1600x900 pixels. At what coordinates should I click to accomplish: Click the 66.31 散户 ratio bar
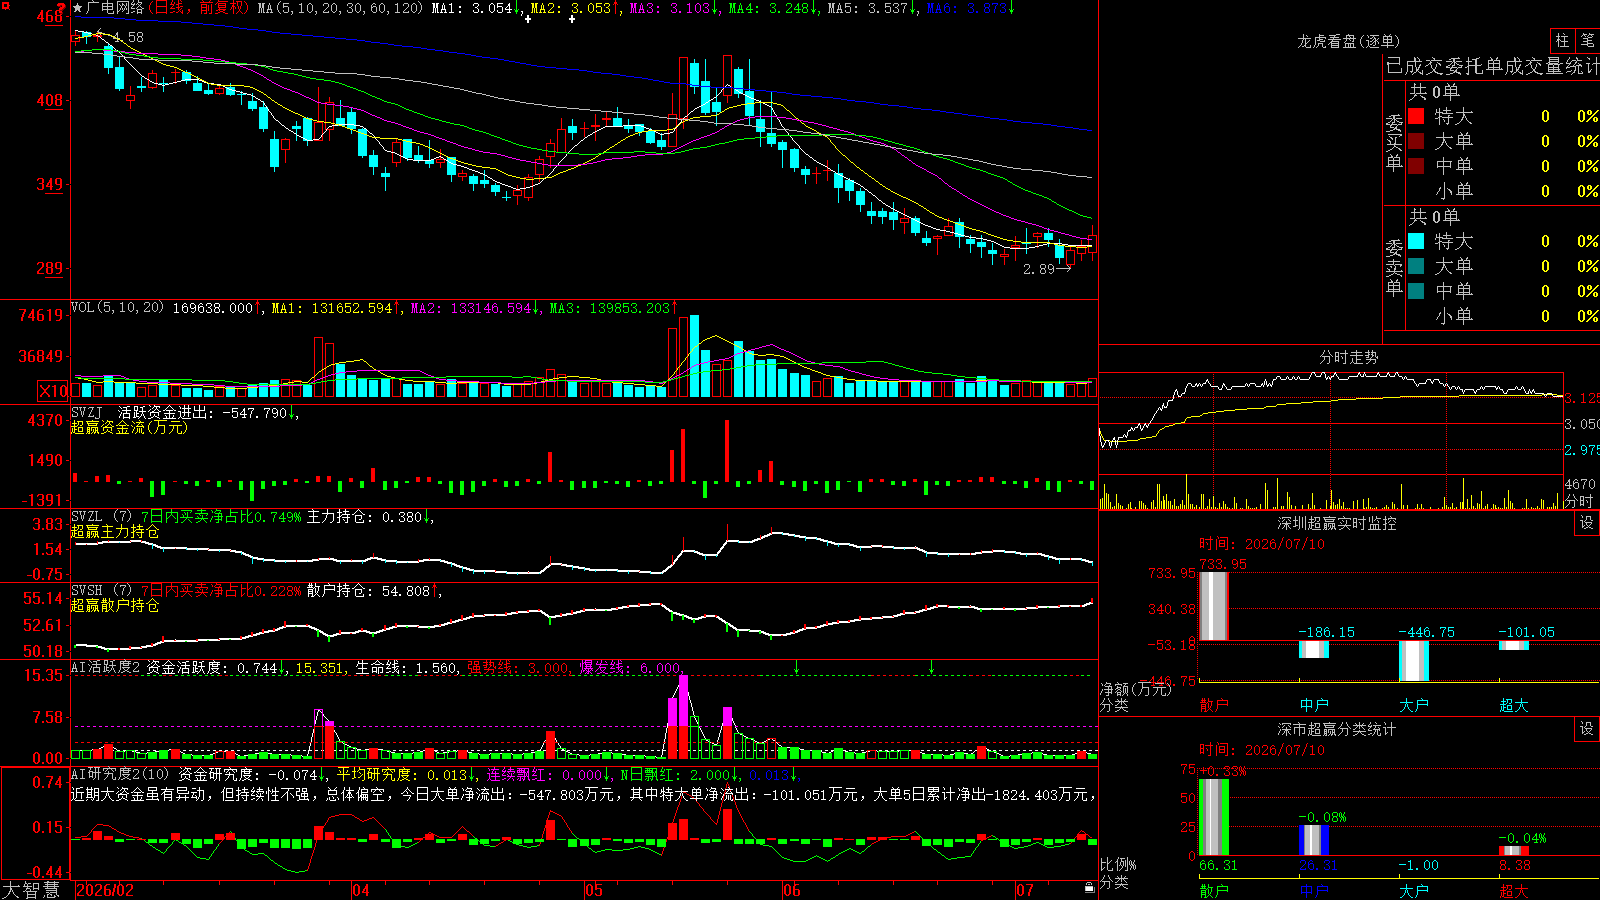point(1214,818)
